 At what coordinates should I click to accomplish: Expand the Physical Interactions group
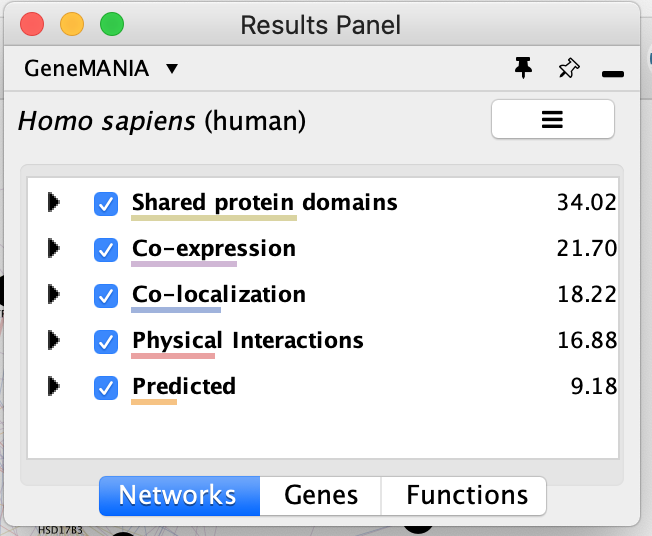tap(54, 341)
